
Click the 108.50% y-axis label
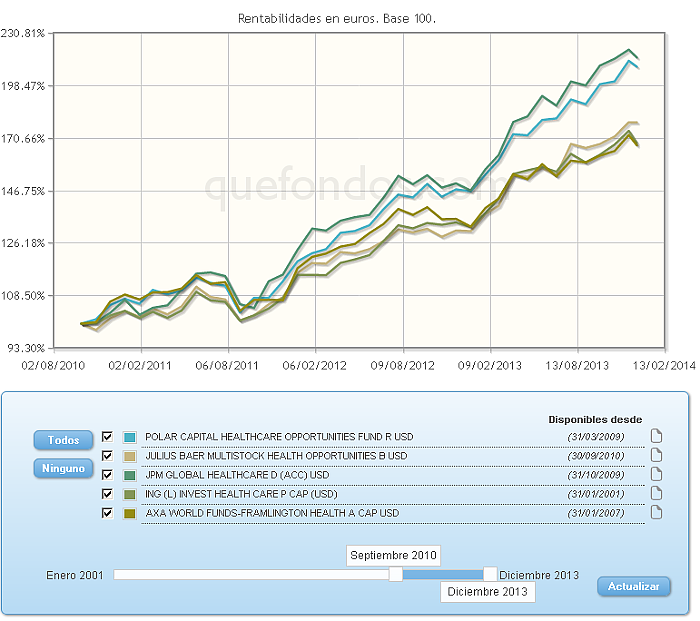click(x=23, y=296)
